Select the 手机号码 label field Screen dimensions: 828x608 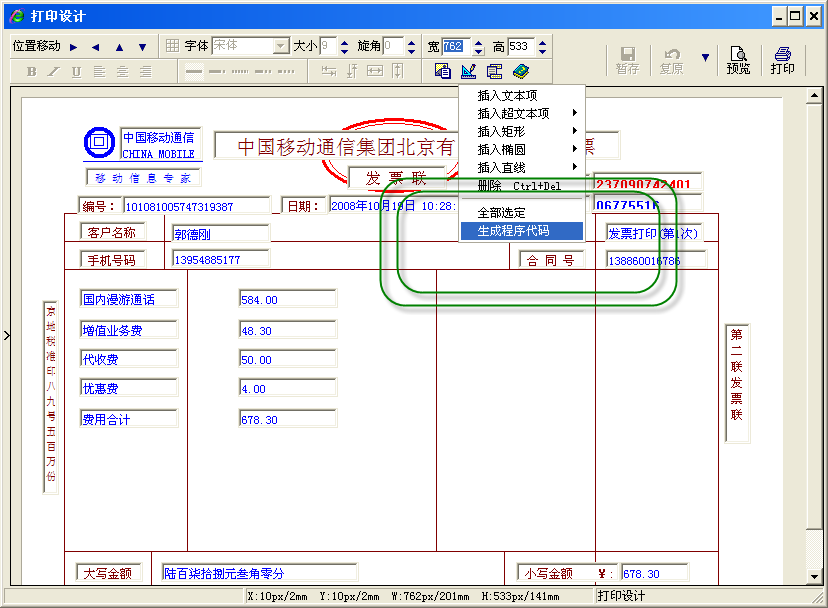point(112,260)
